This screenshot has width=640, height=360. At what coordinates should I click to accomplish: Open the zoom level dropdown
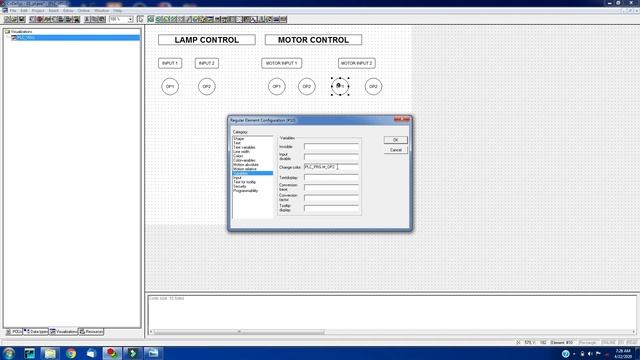point(130,20)
